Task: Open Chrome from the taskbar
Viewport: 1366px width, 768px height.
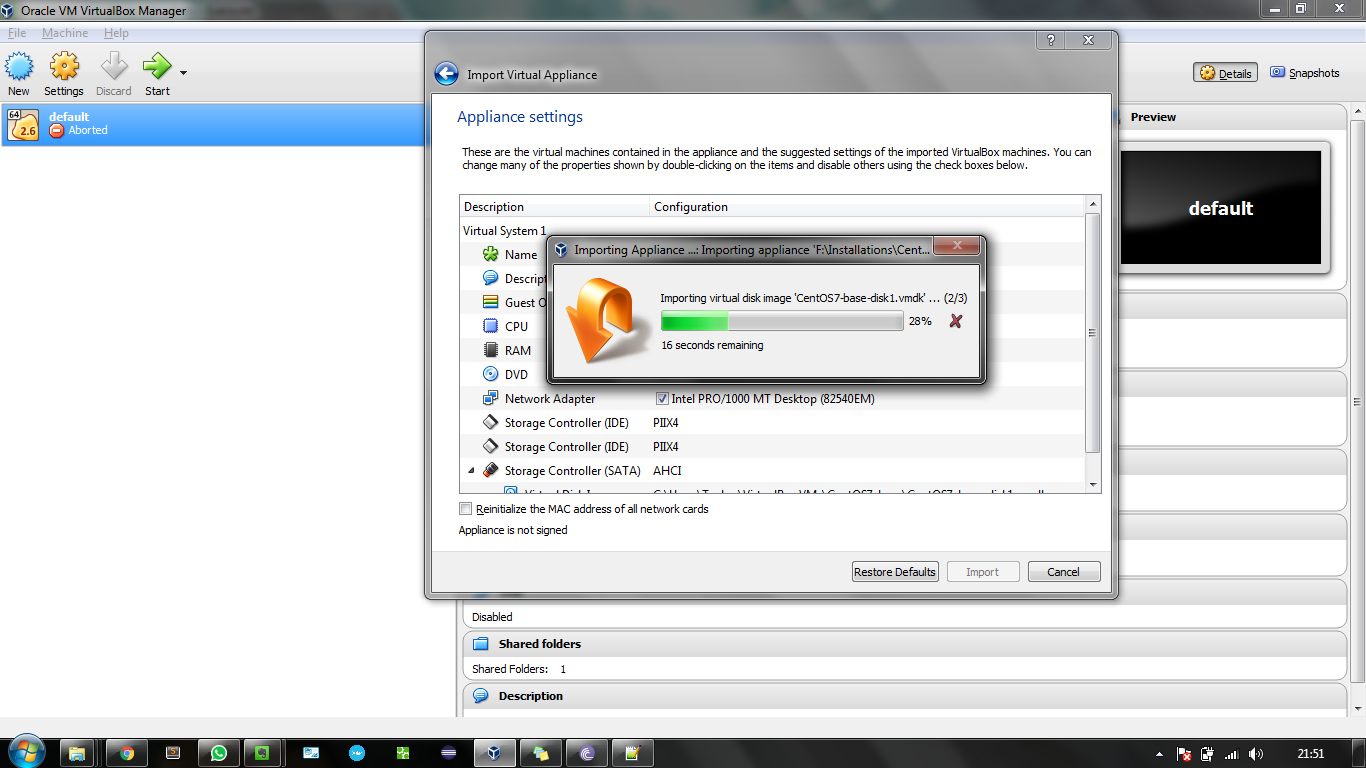Action: [127, 753]
